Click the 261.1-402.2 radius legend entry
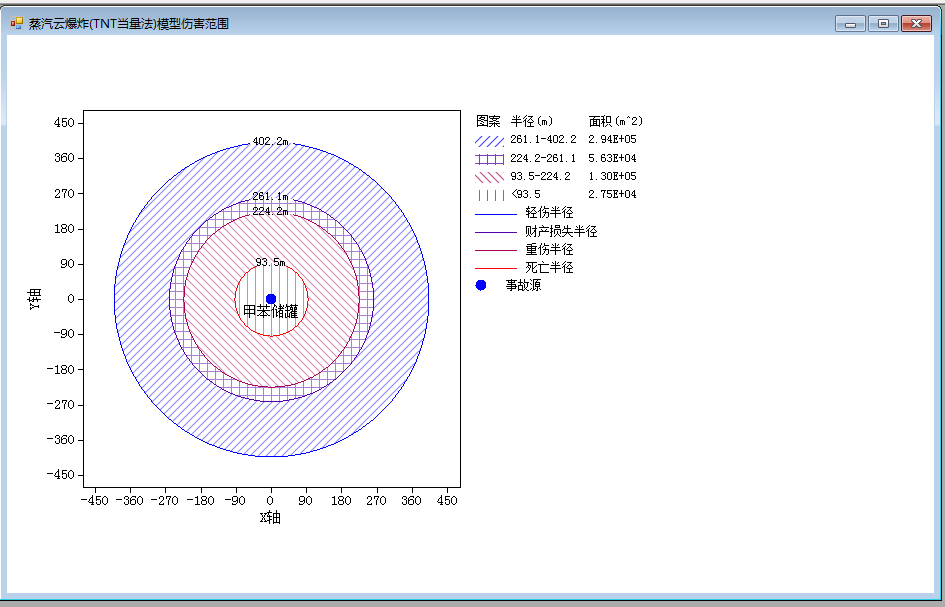Image resolution: width=945 pixels, height=607 pixels. 543,139
